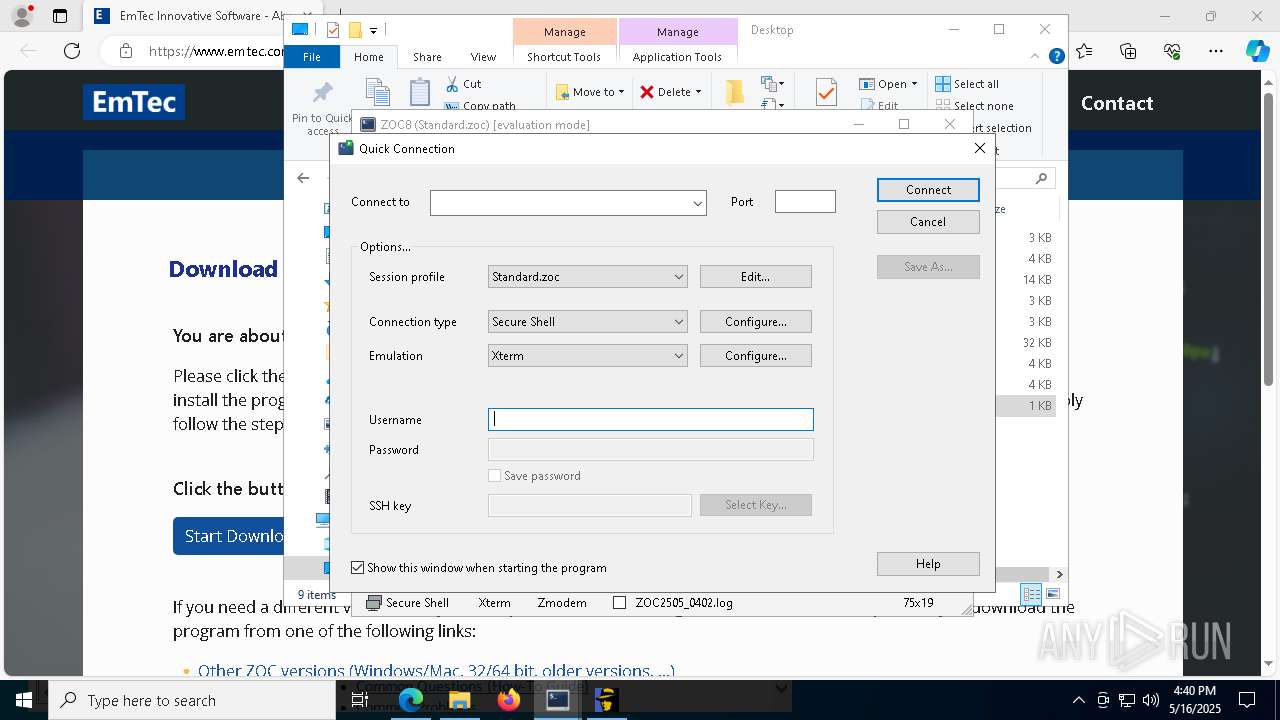The height and width of the screenshot is (720, 1280).
Task: Open the File tab in File Explorer
Action: point(312,57)
